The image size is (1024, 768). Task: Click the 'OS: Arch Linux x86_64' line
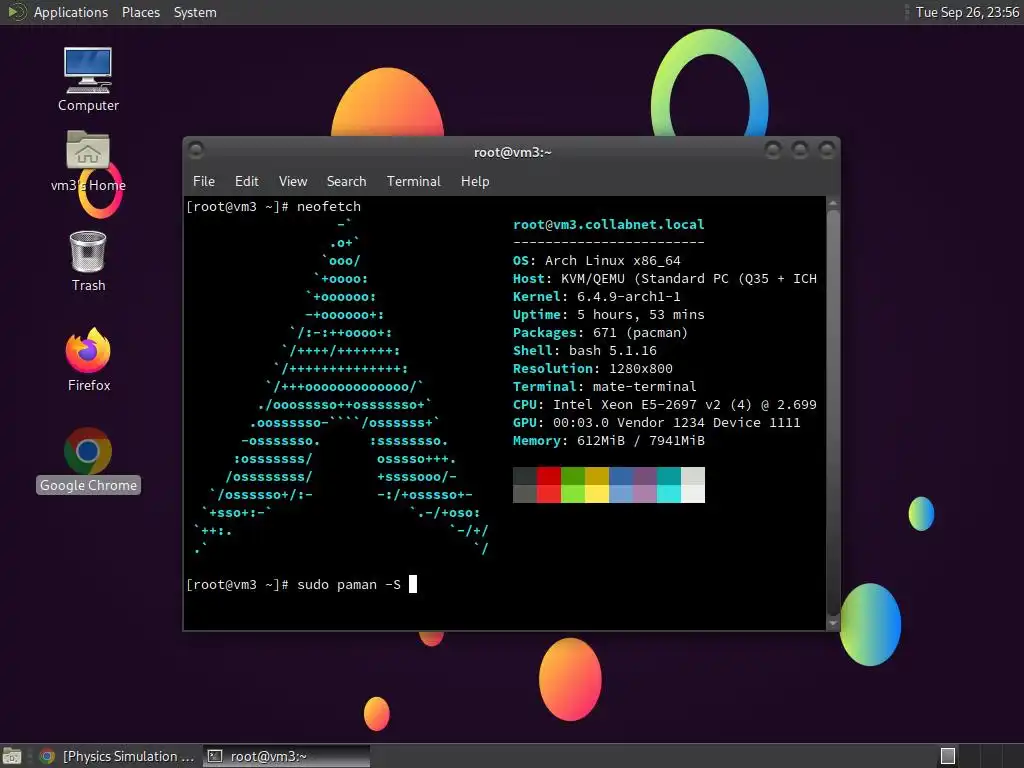[597, 261]
